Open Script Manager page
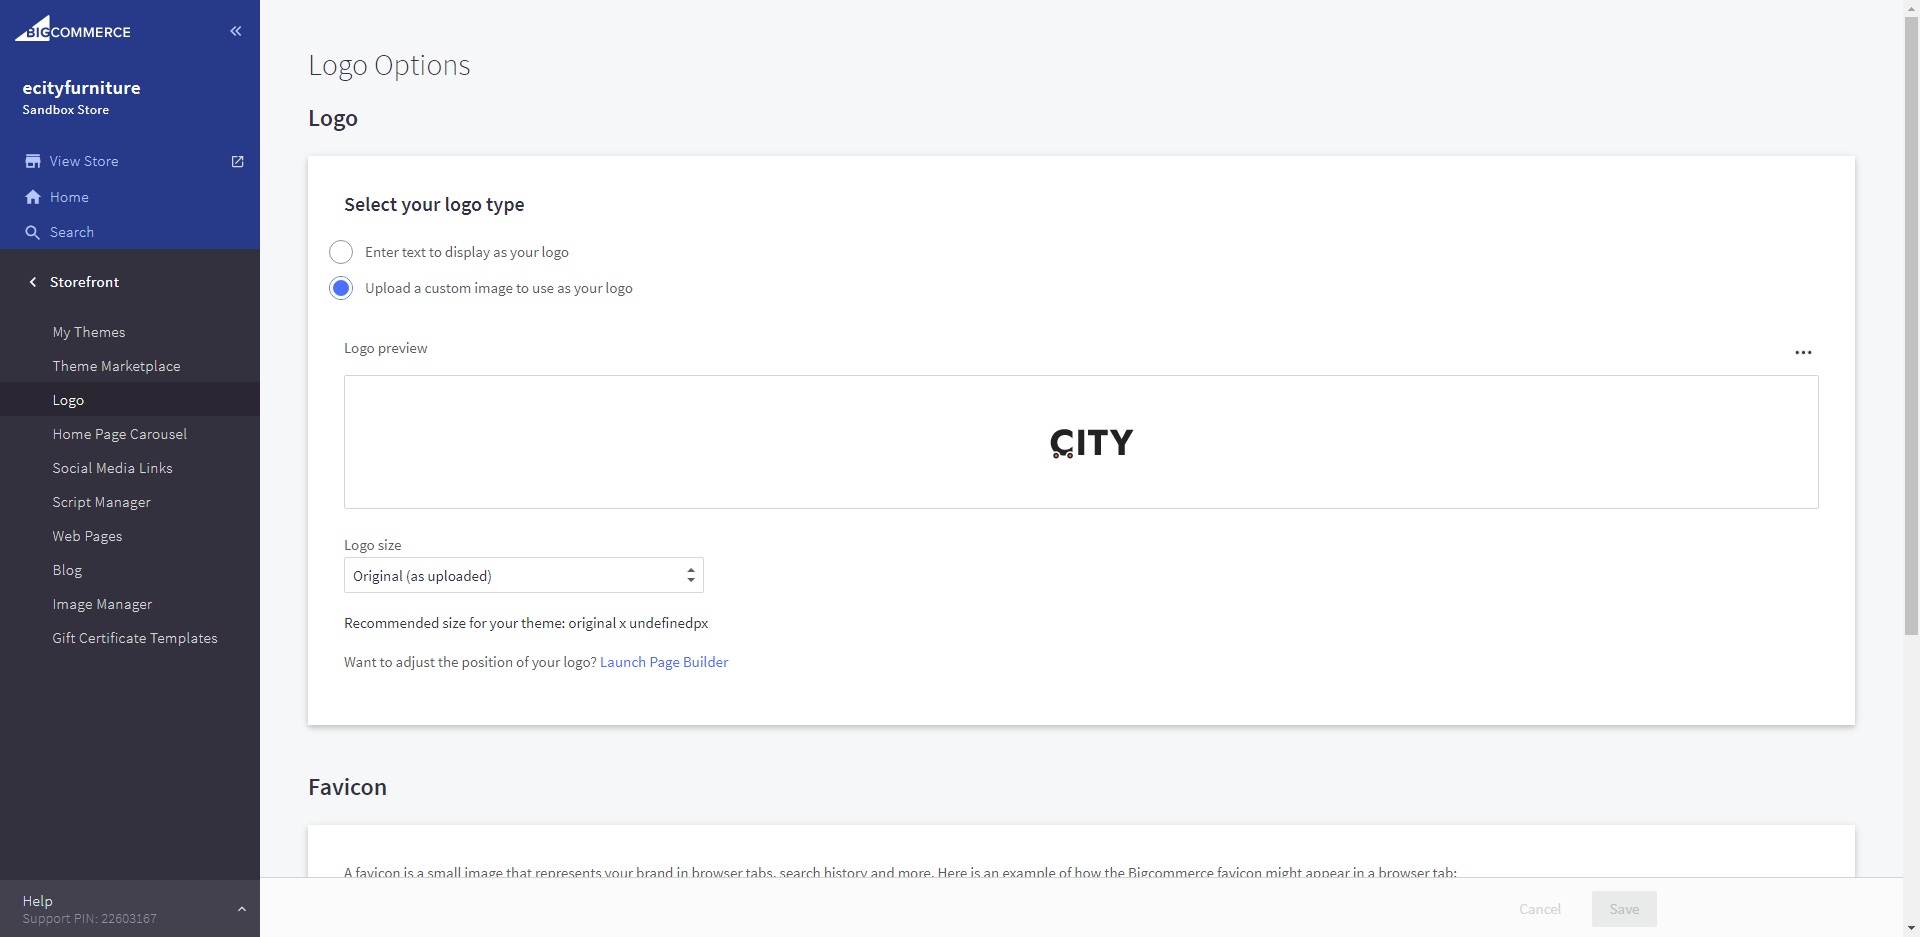 [102, 502]
